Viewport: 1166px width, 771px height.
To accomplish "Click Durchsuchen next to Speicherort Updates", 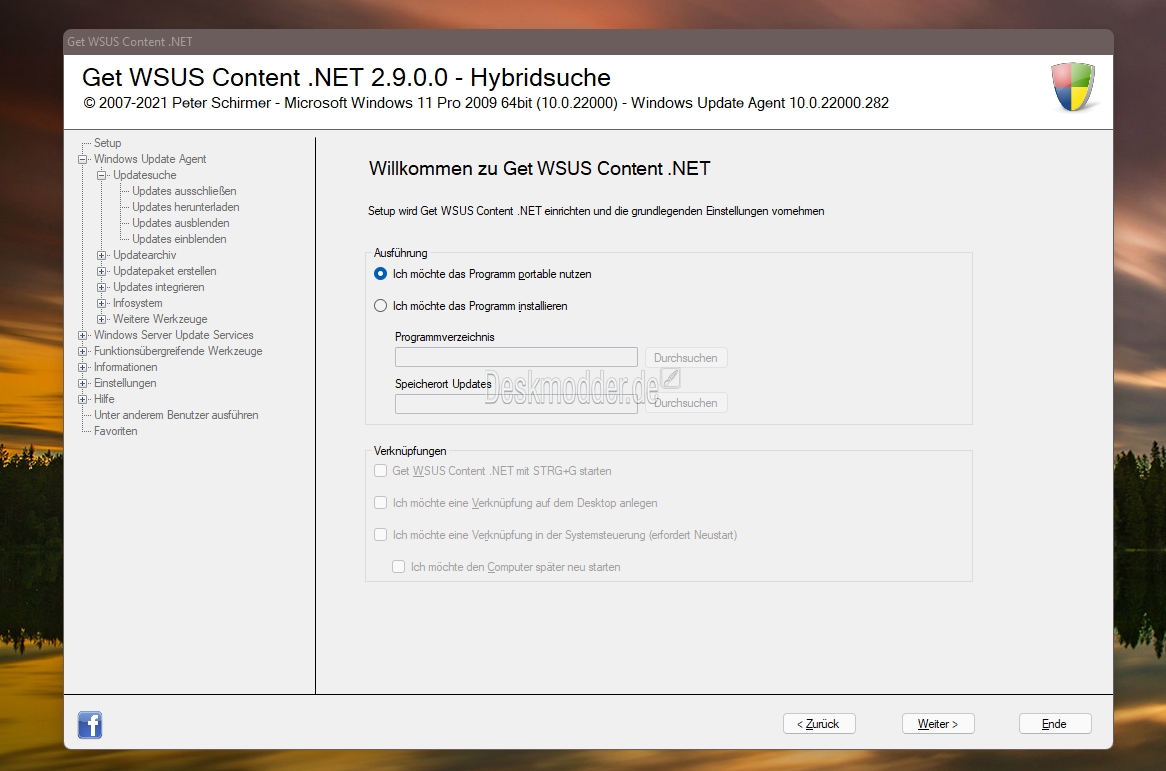I will click(686, 403).
